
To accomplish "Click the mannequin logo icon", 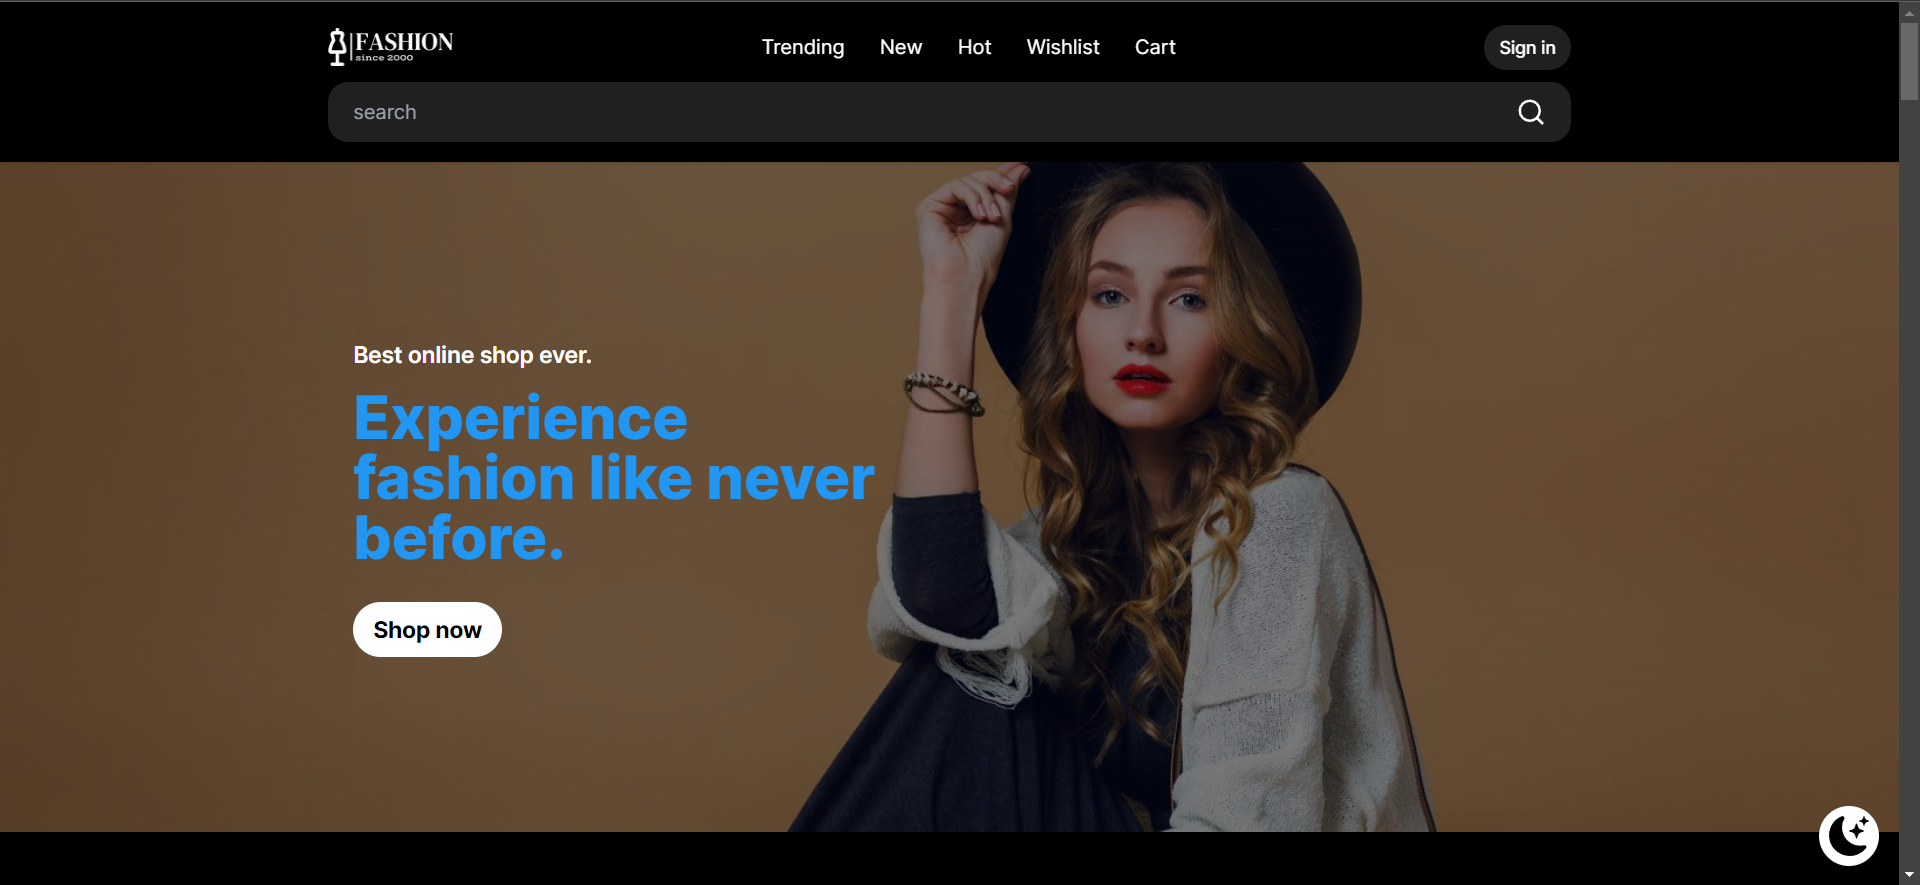I will (337, 46).
